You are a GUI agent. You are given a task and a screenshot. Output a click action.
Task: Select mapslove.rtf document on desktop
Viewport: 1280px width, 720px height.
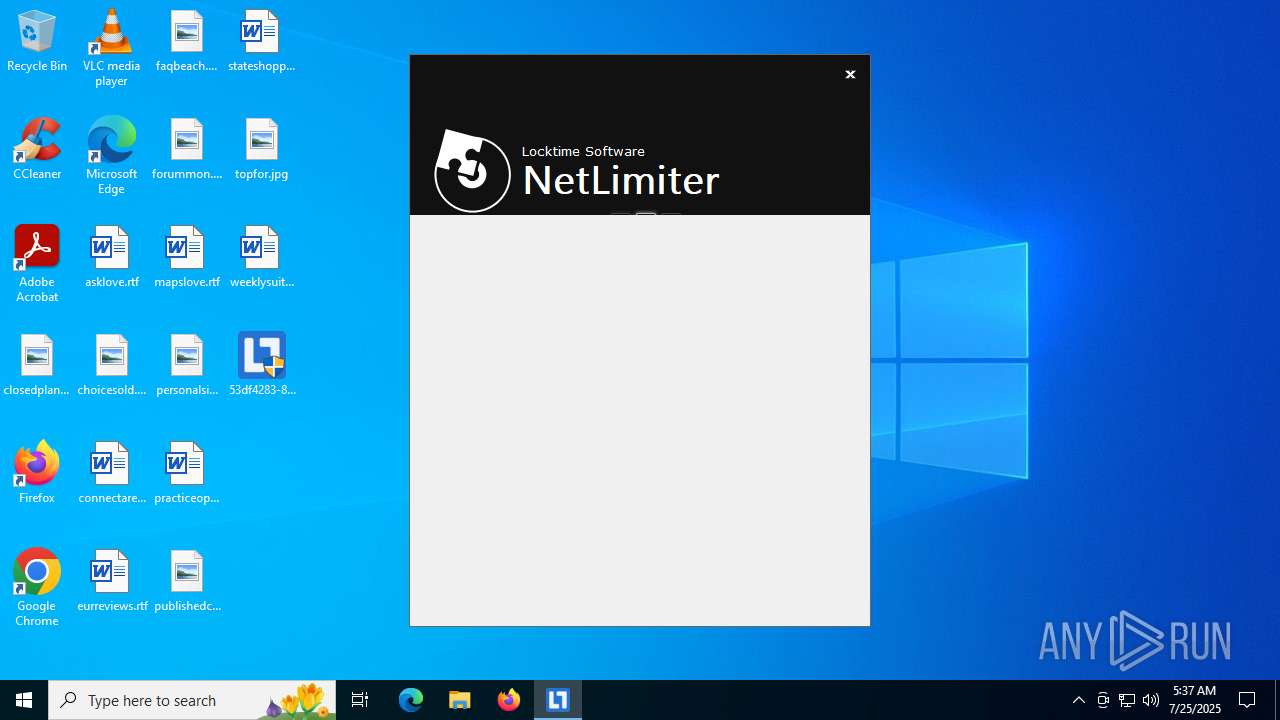pos(187,258)
